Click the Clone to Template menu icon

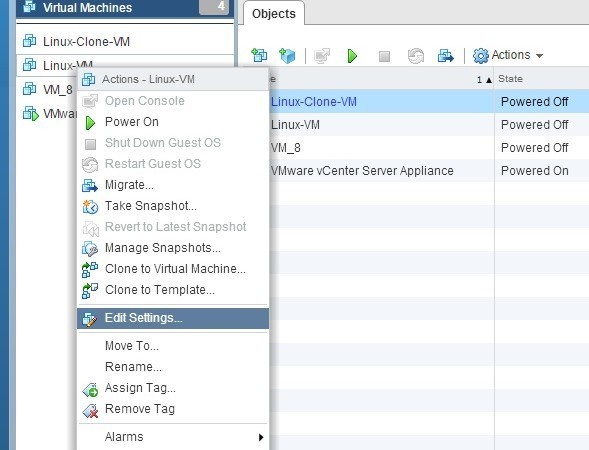[x=90, y=291]
